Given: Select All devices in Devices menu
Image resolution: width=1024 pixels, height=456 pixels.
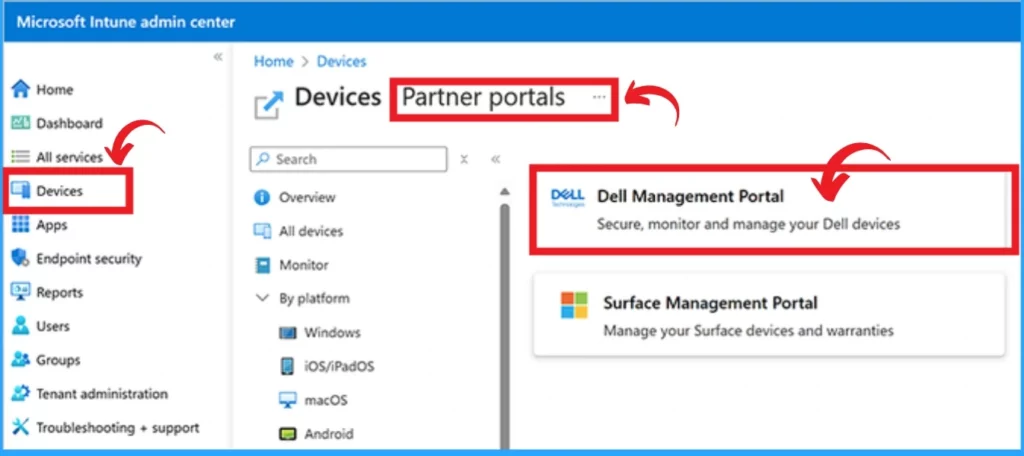Looking at the screenshot, I should pos(311,231).
